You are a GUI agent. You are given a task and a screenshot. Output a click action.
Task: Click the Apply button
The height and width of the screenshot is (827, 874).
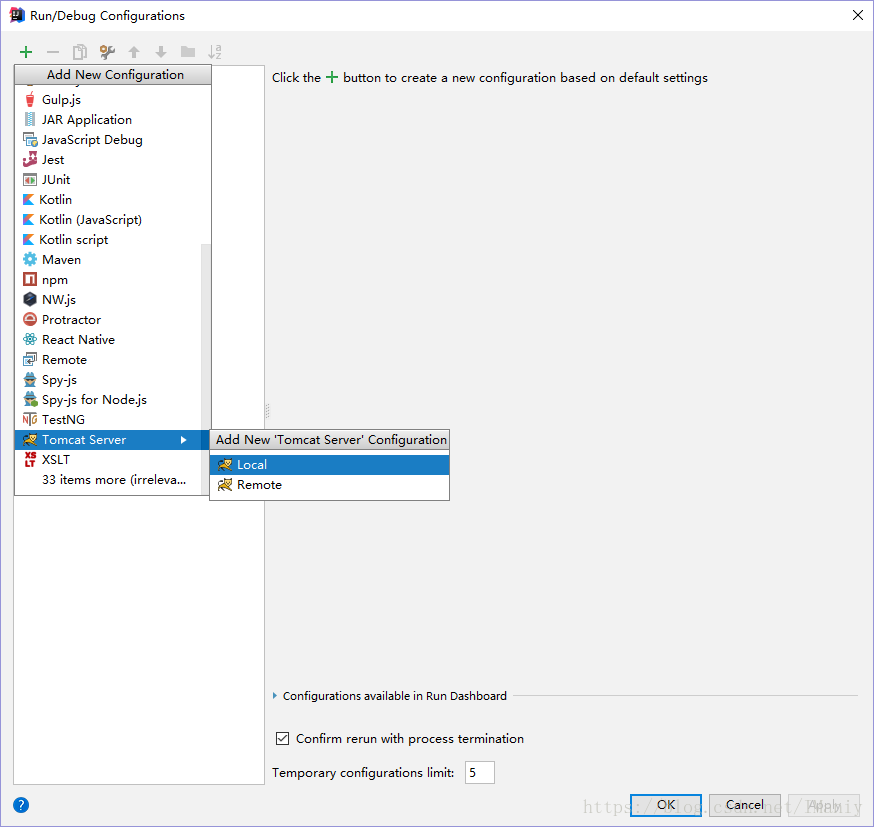point(823,805)
